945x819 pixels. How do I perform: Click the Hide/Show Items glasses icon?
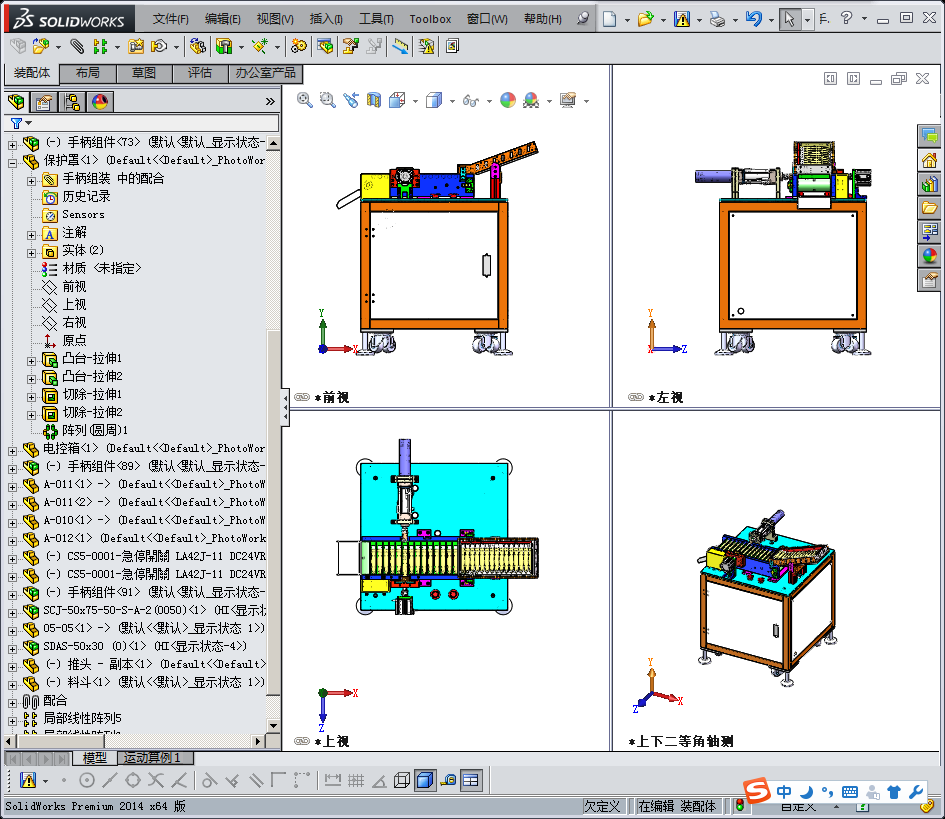point(471,101)
